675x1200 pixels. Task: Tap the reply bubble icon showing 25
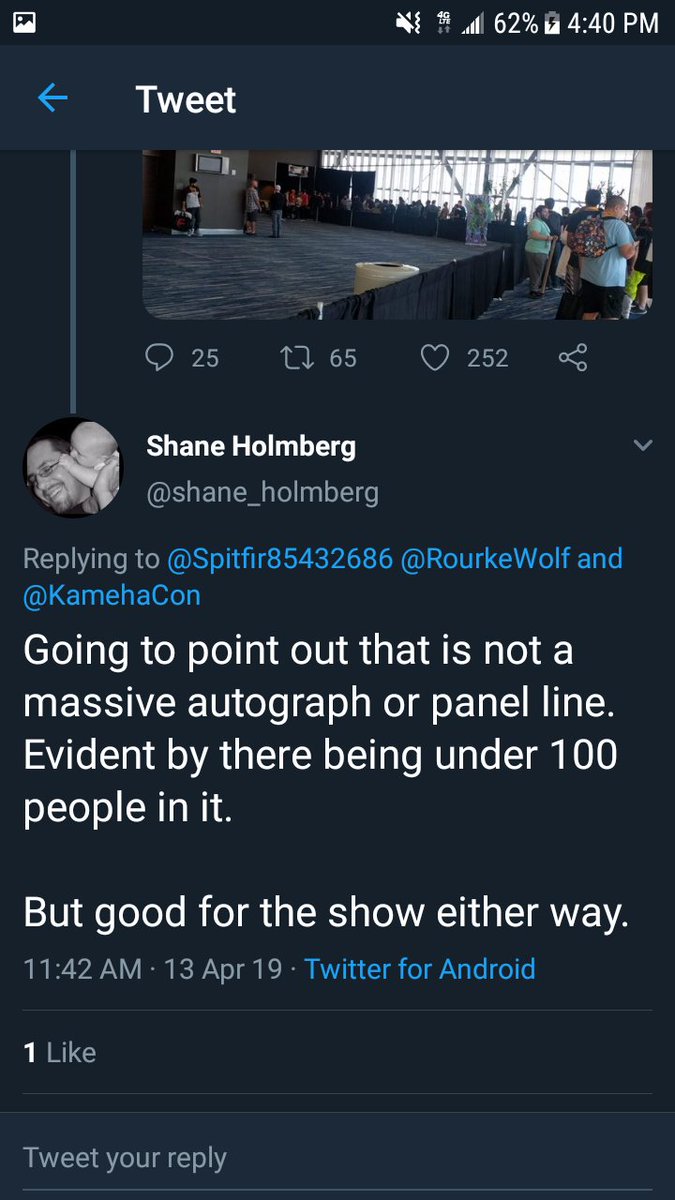(x=160, y=357)
